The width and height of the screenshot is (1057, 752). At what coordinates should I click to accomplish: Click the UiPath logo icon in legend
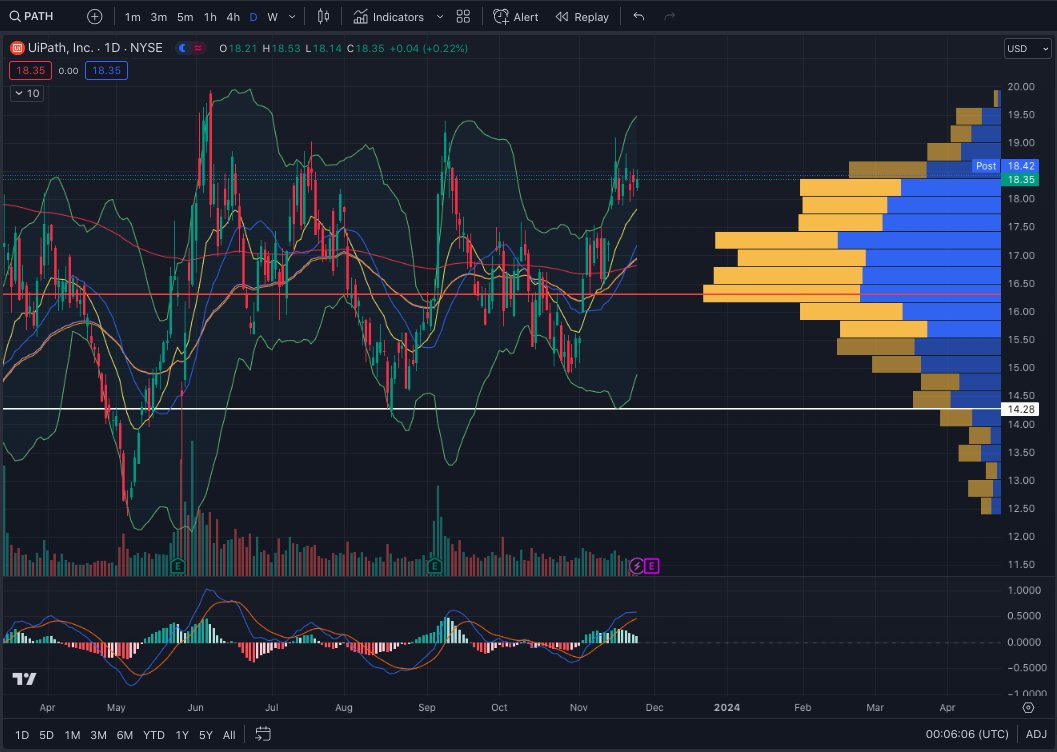pos(17,48)
